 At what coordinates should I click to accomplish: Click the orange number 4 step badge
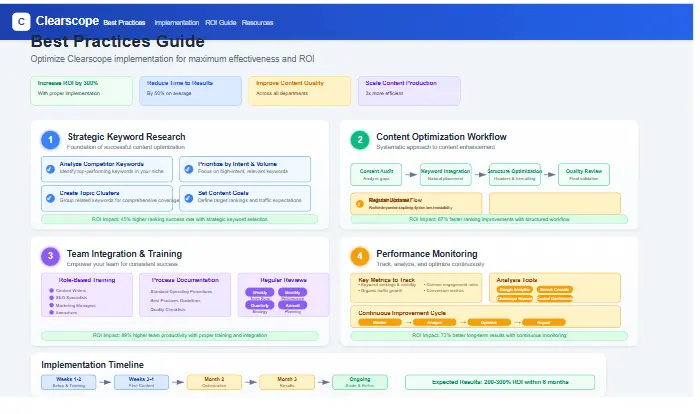(x=360, y=256)
